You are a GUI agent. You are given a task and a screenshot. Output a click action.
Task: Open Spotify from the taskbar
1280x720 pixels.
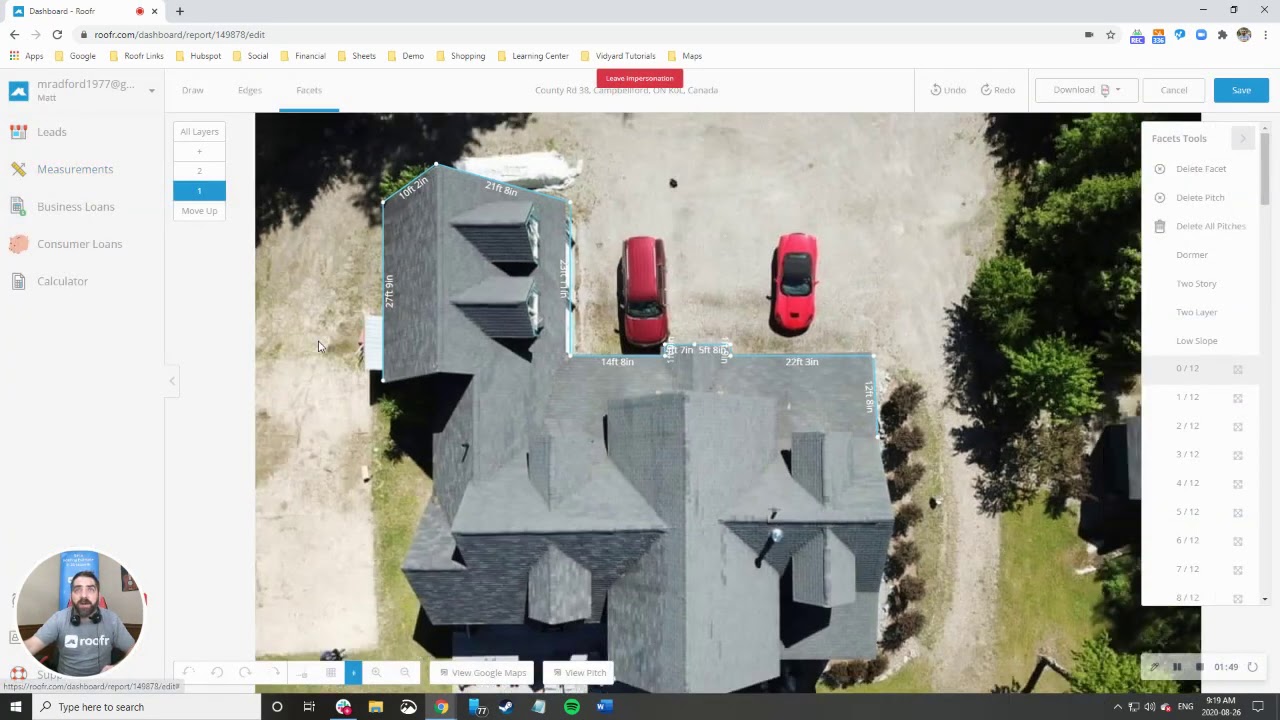coord(572,707)
